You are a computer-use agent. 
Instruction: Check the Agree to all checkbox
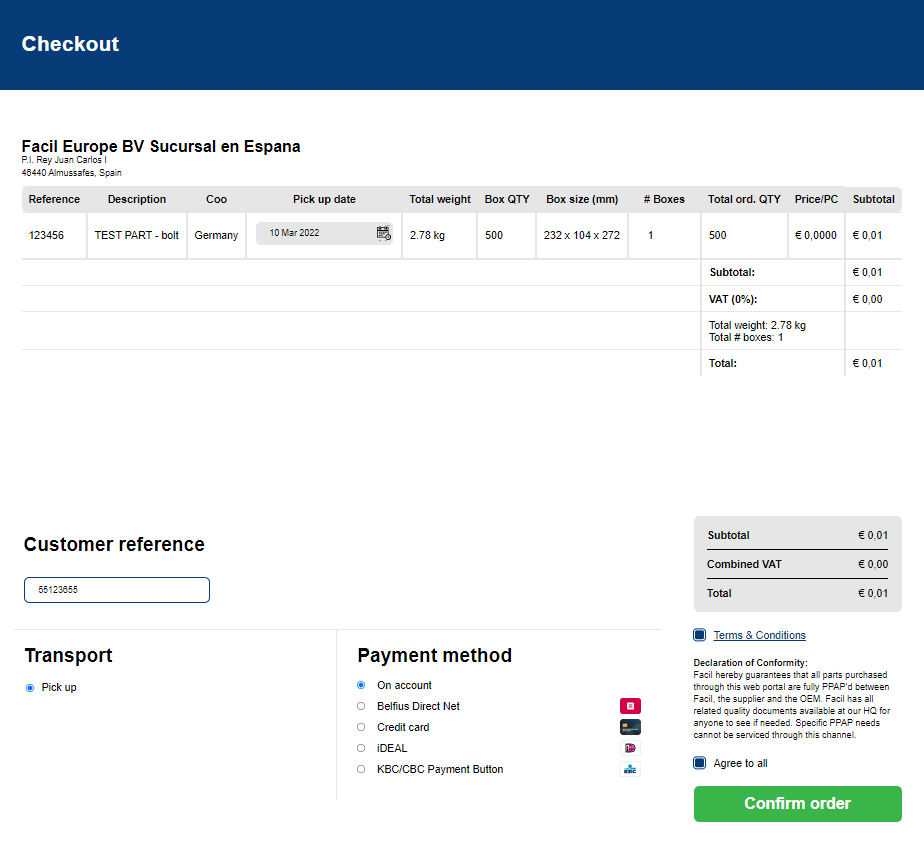pyautogui.click(x=700, y=763)
